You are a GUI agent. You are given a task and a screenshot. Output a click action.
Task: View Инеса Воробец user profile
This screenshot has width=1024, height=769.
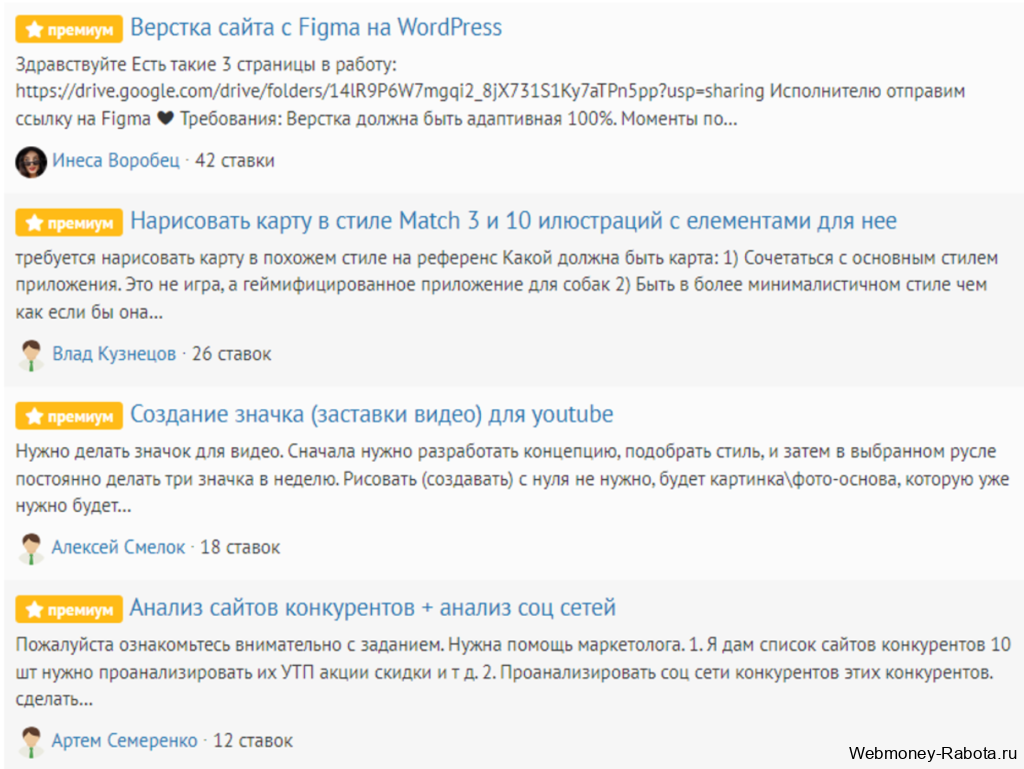point(116,161)
